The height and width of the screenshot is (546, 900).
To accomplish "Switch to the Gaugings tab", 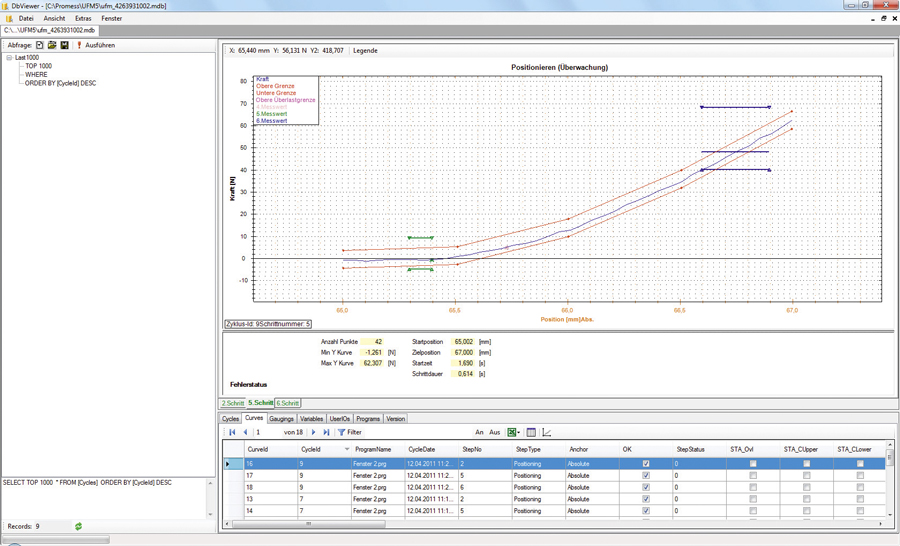I will 281,419.
